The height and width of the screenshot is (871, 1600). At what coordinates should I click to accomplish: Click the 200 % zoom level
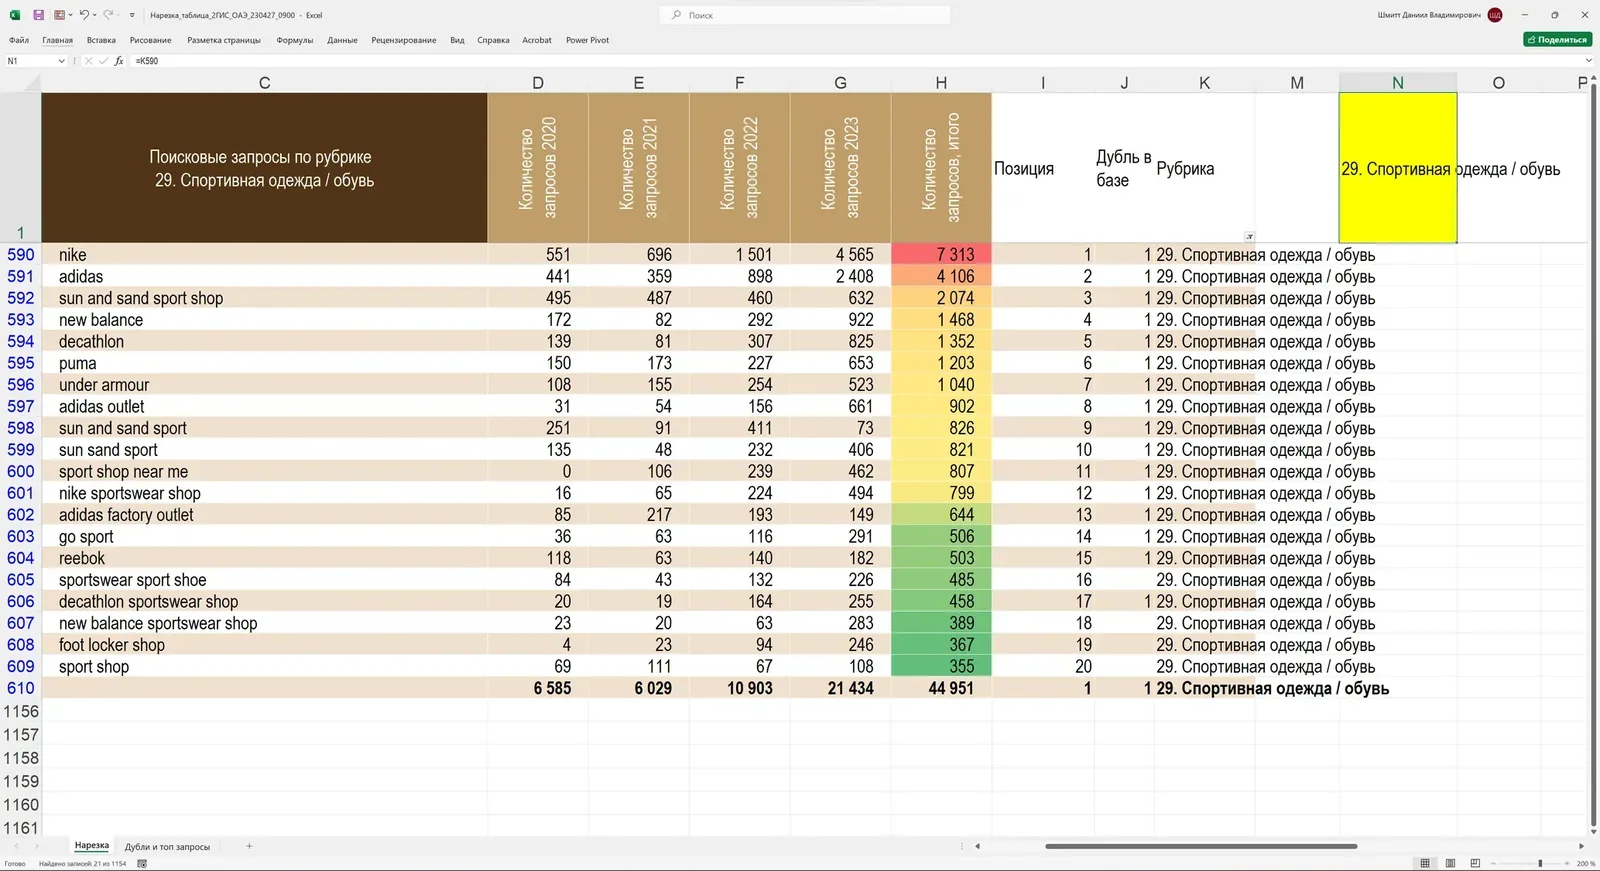coord(1586,864)
